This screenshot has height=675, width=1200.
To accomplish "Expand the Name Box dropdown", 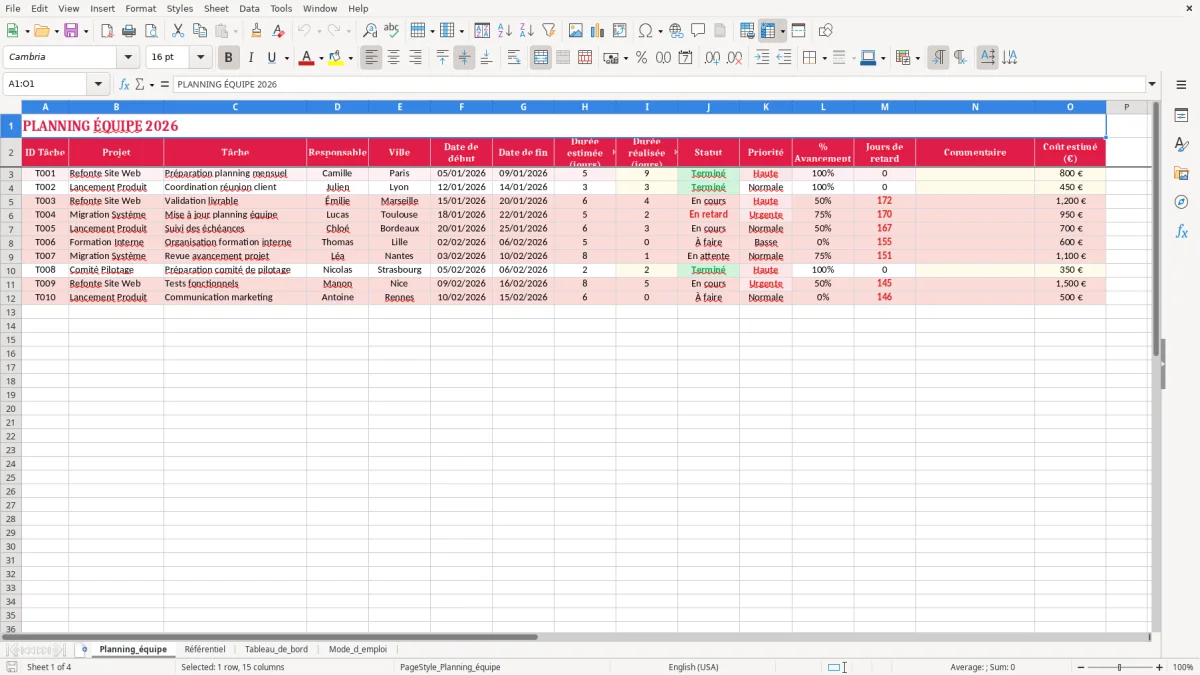I will coord(98,84).
